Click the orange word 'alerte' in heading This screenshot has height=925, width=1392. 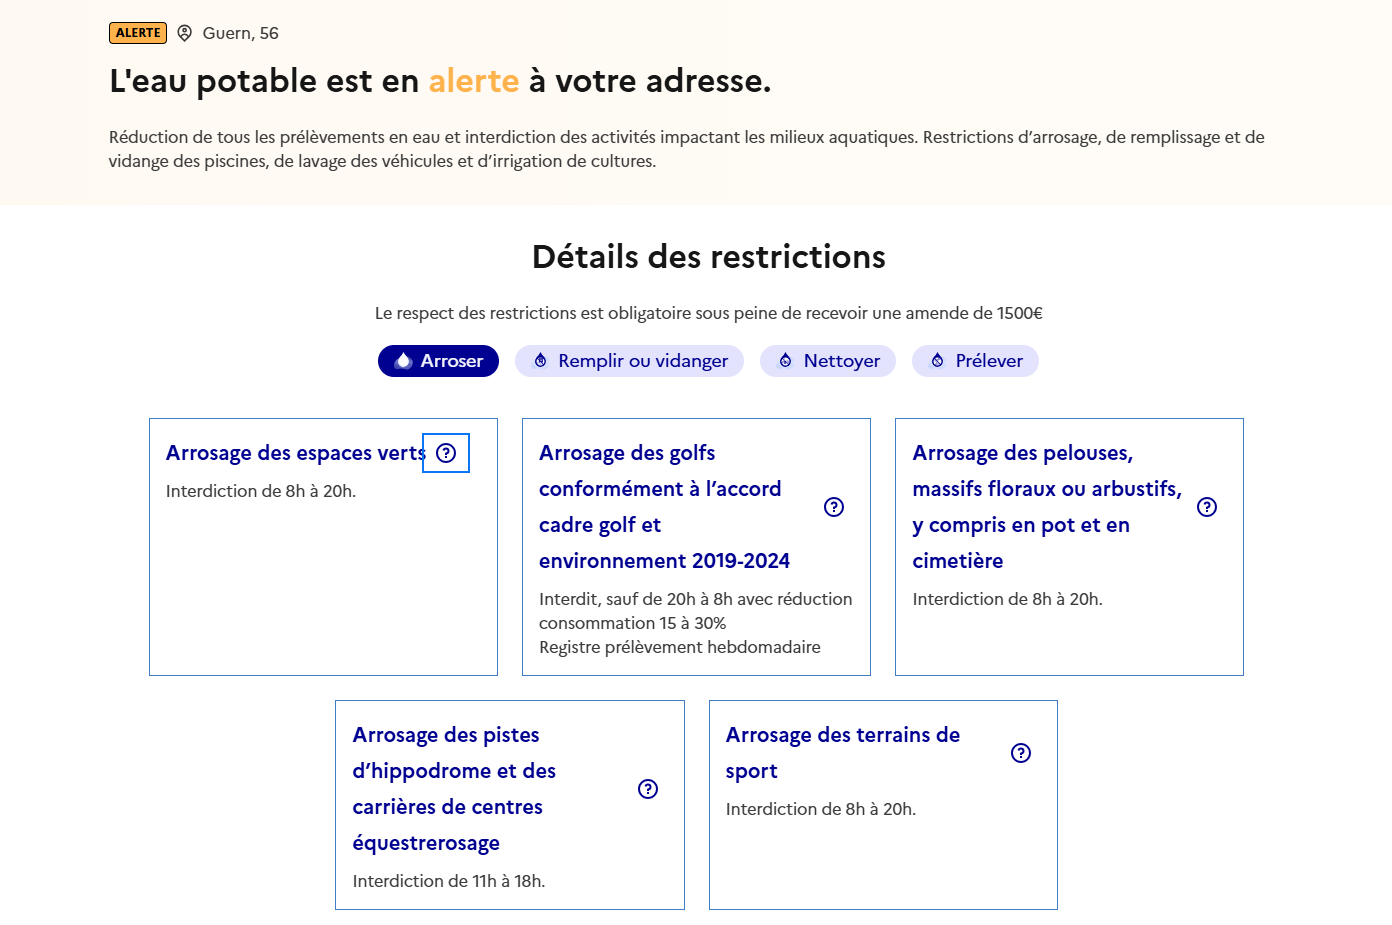[x=474, y=81]
